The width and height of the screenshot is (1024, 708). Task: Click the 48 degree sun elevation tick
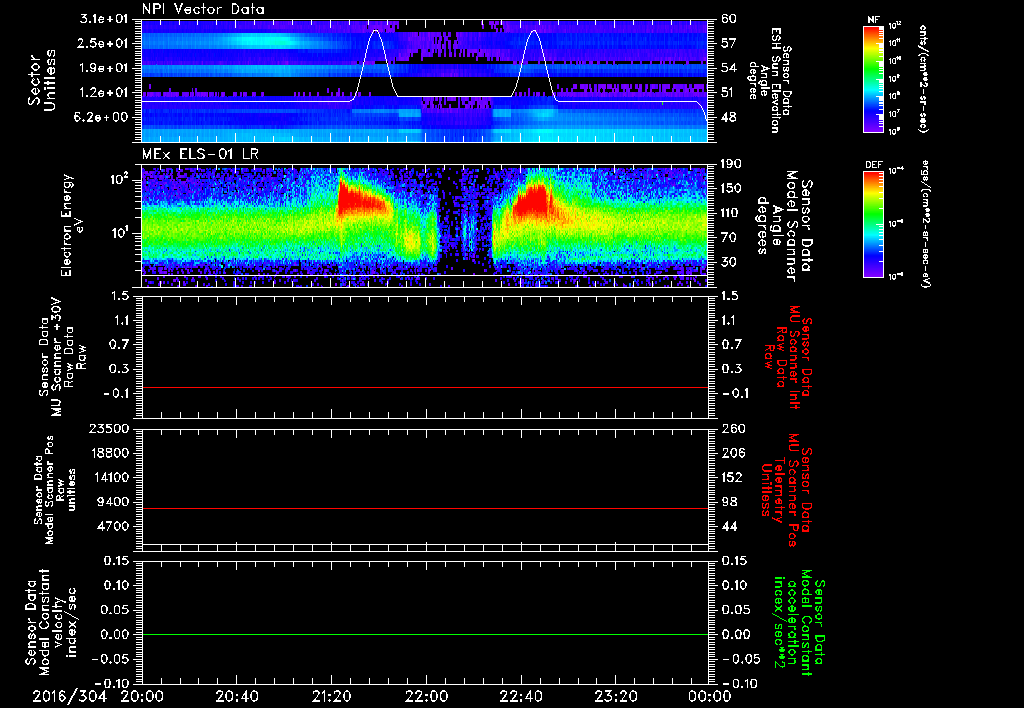729,117
